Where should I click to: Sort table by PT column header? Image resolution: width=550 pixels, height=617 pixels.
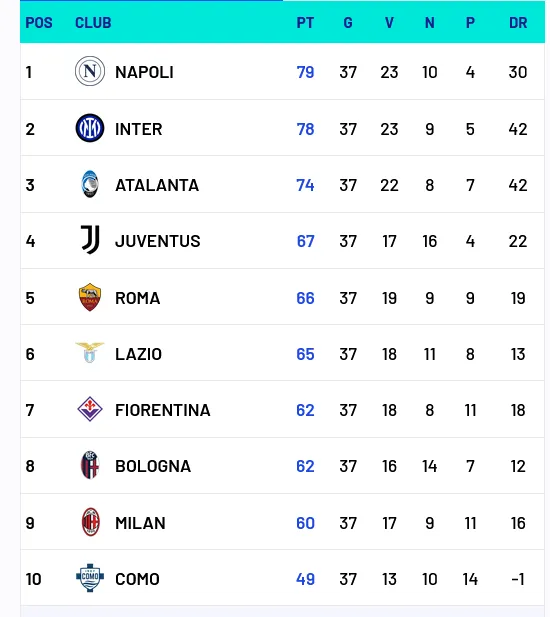pyautogui.click(x=305, y=23)
